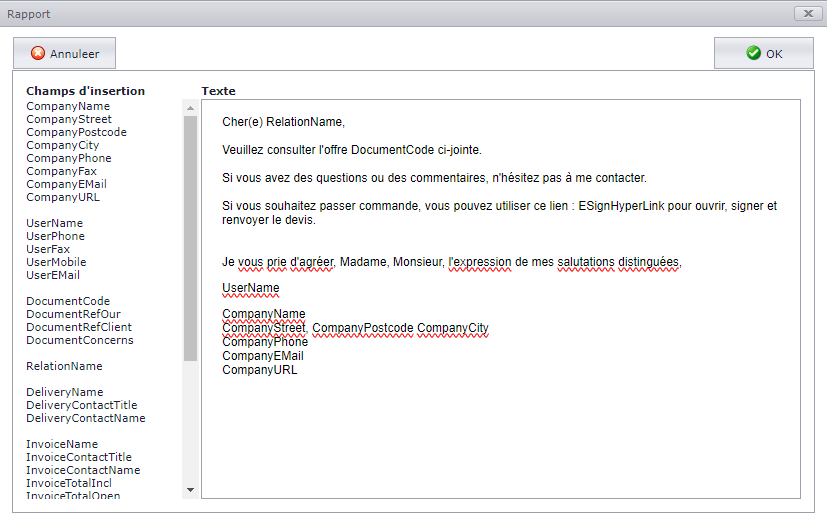Click the red Annuleer cancel icon
This screenshot has height=523, width=827.
click(38, 53)
